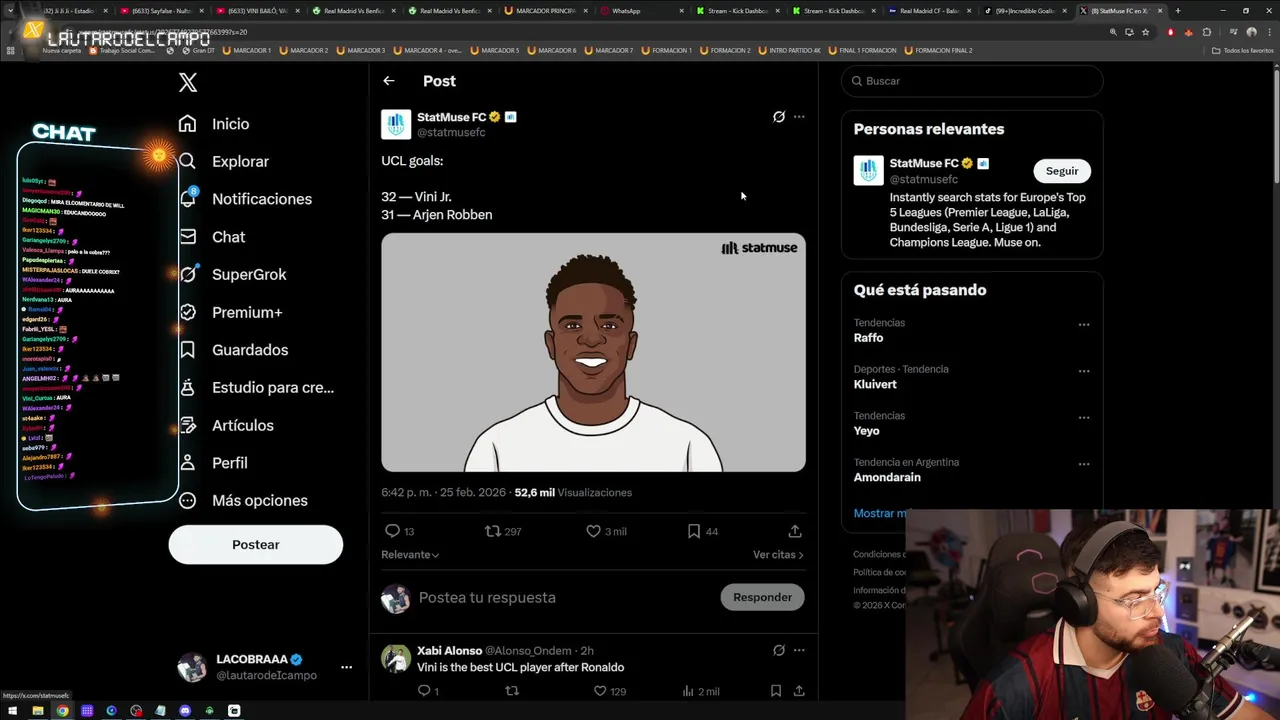This screenshot has width=1280, height=720.
Task: Bookmark the post with 44 saves
Action: click(x=702, y=531)
